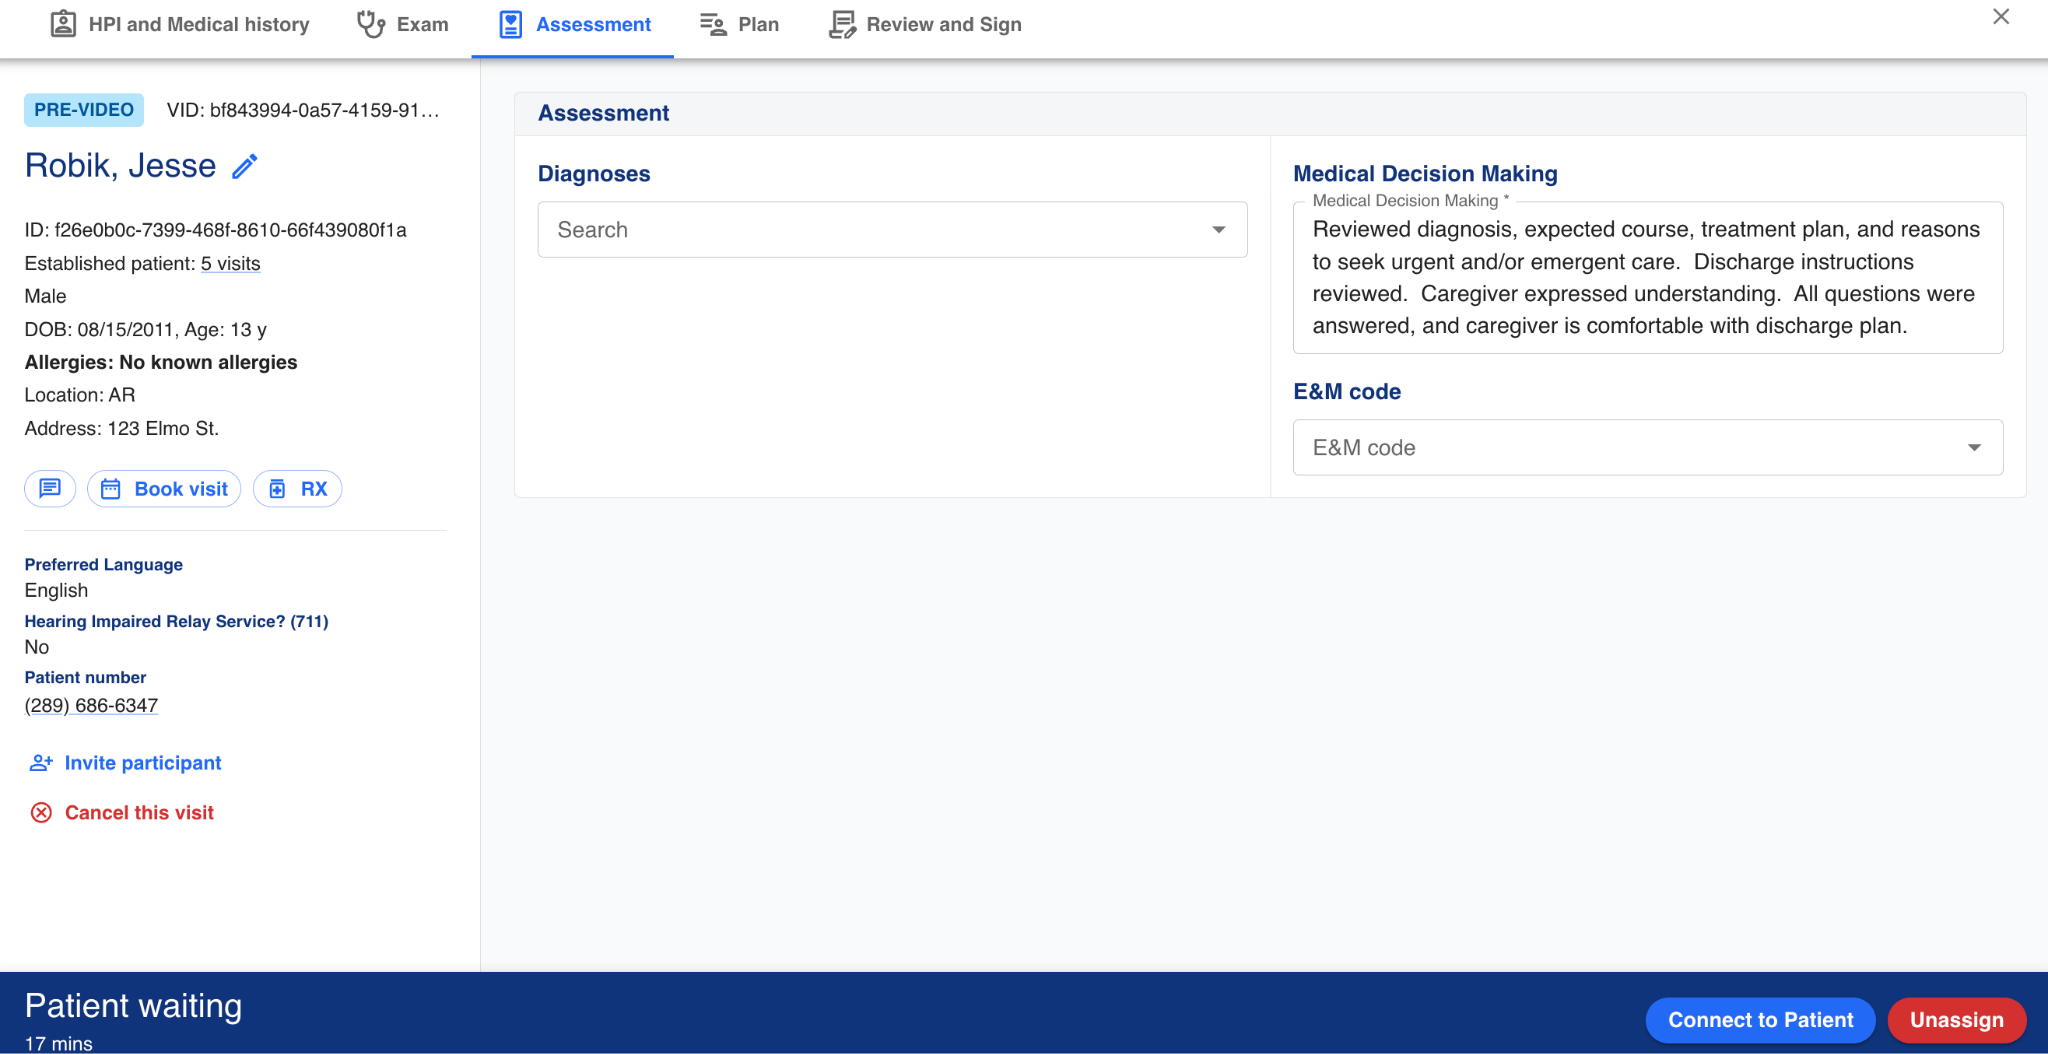Open the 5 visits link
This screenshot has width=2048, height=1054.
(230, 263)
